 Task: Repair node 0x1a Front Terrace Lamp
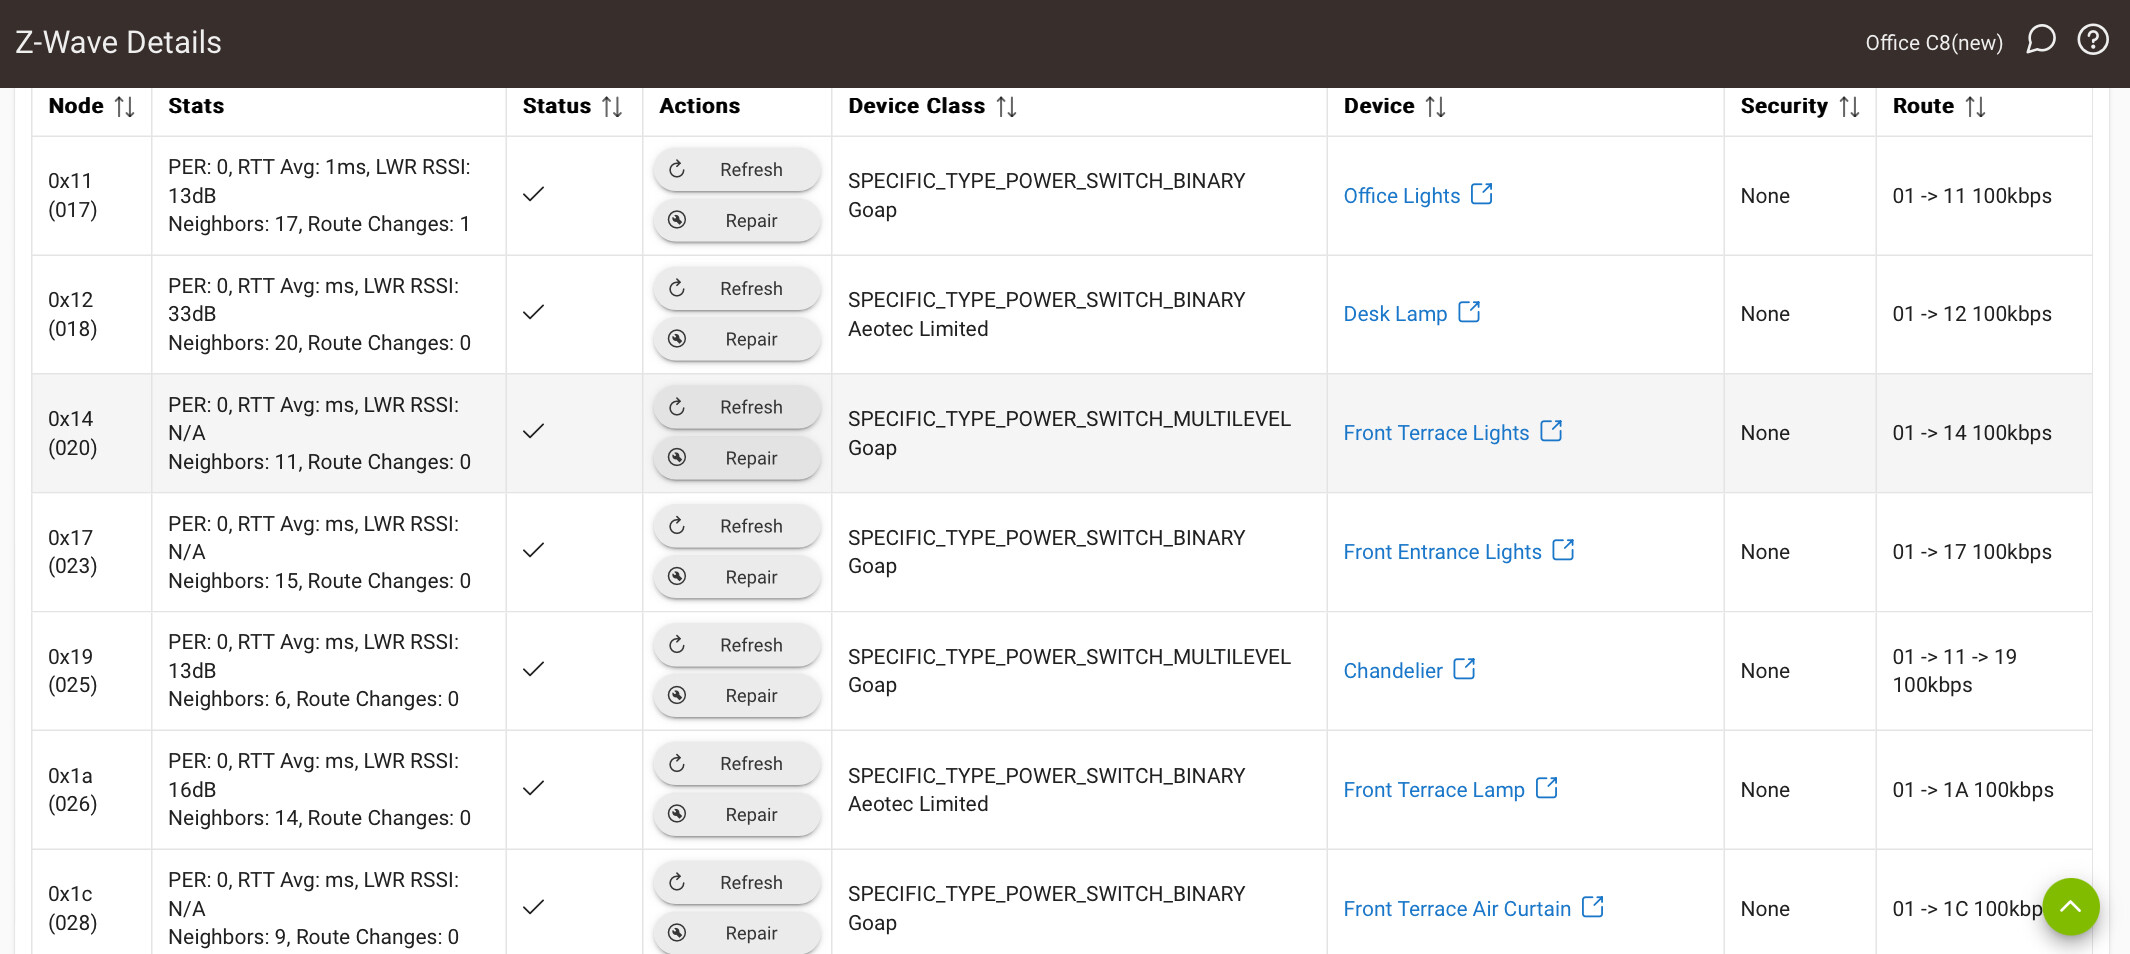pyautogui.click(x=737, y=815)
